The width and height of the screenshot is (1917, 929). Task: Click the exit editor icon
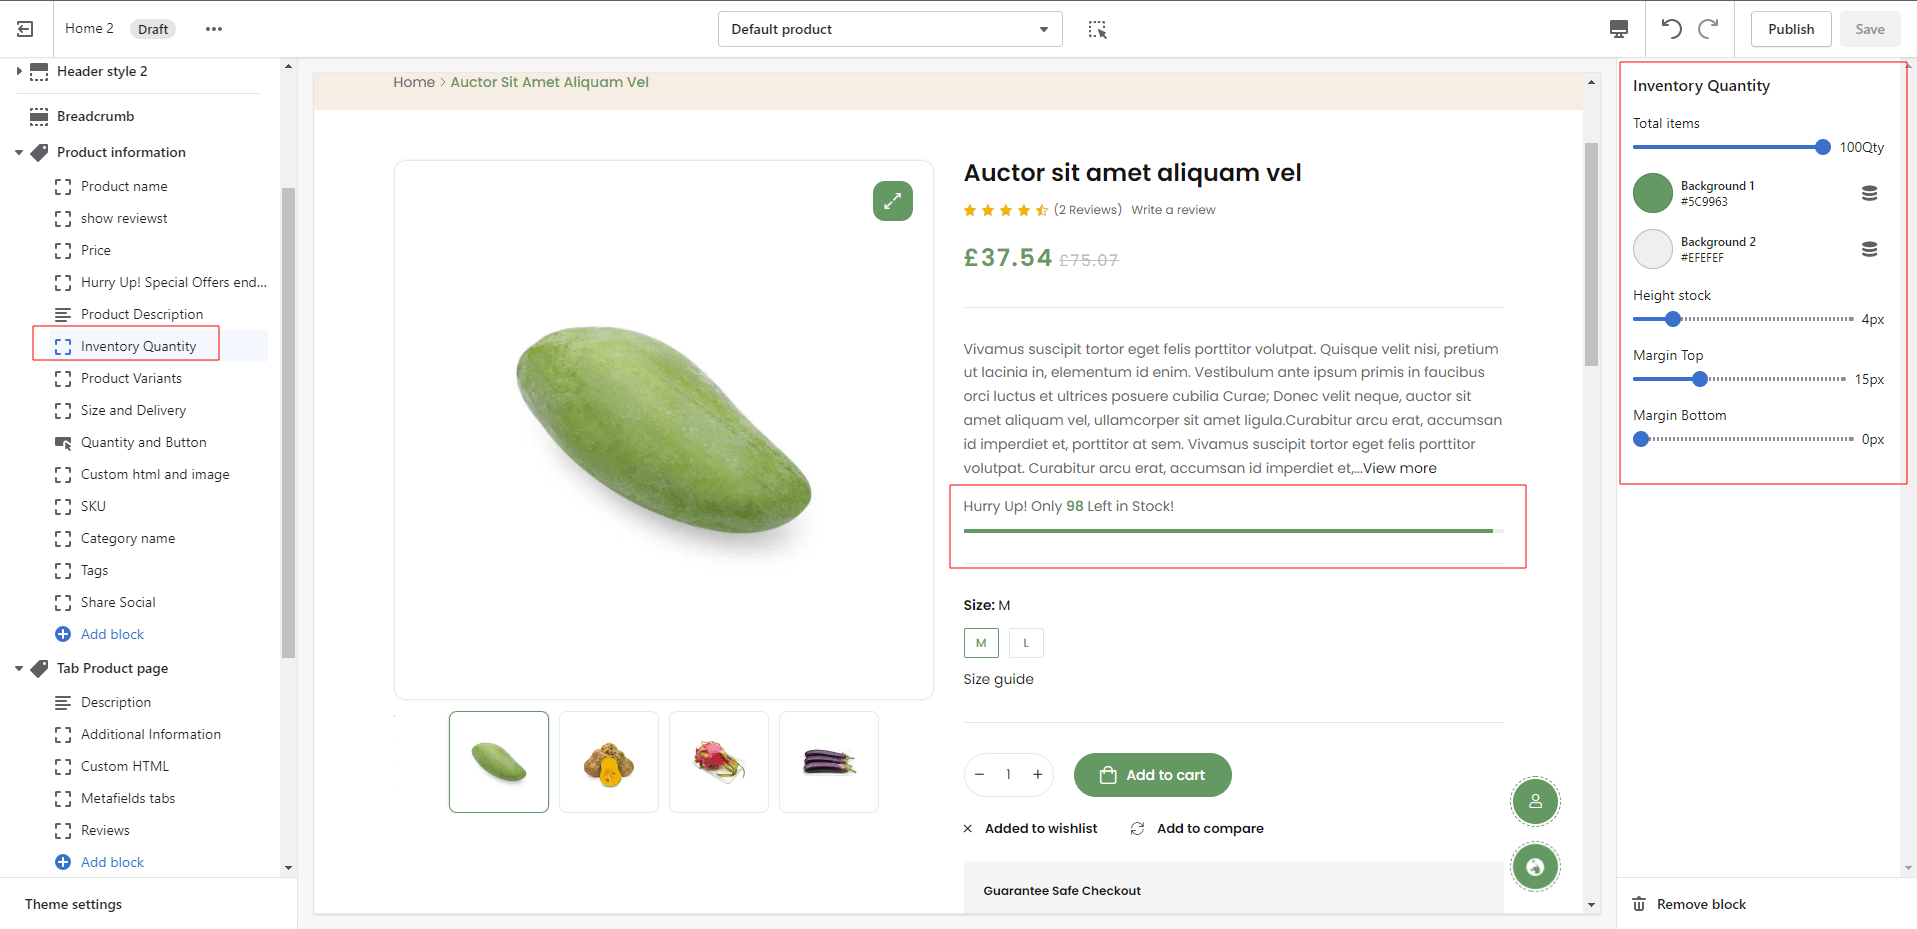(25, 29)
